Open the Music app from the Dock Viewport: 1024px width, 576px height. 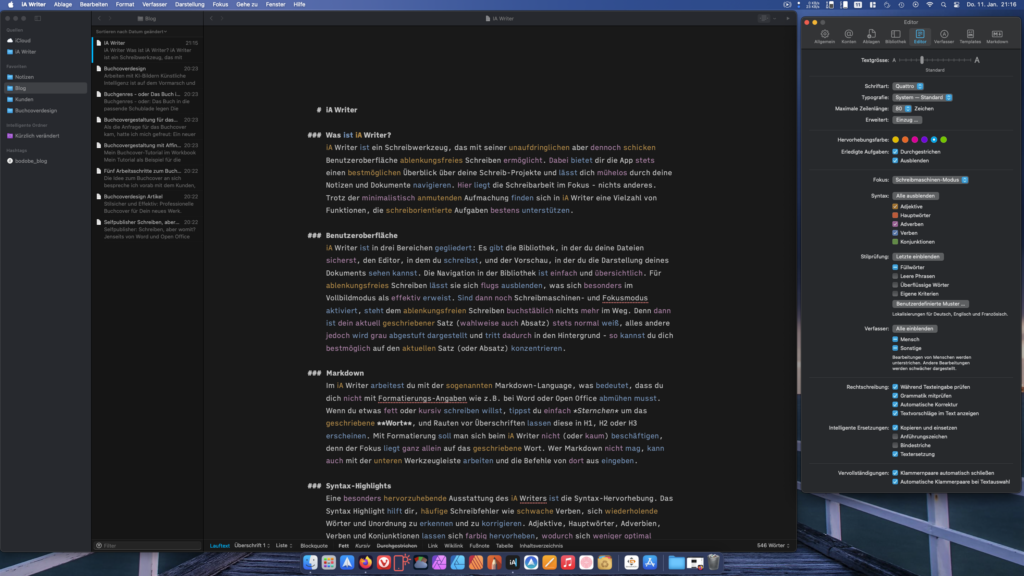pos(568,562)
